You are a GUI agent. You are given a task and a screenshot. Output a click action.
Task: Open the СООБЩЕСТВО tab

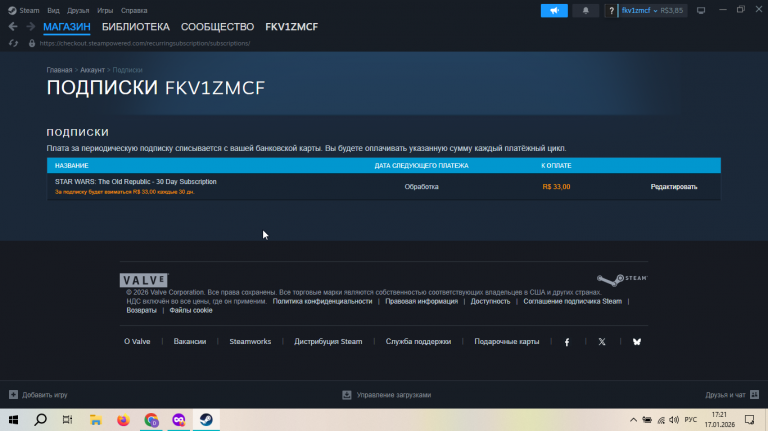coord(217,27)
